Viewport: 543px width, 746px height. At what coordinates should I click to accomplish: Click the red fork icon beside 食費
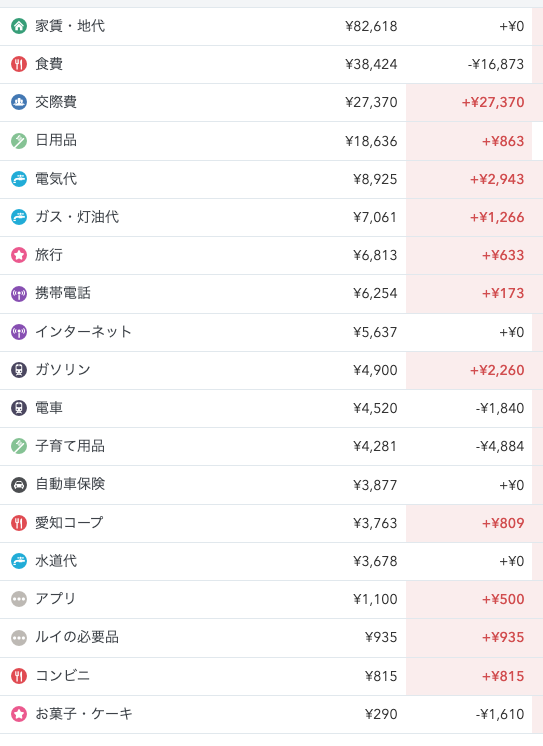click(19, 64)
